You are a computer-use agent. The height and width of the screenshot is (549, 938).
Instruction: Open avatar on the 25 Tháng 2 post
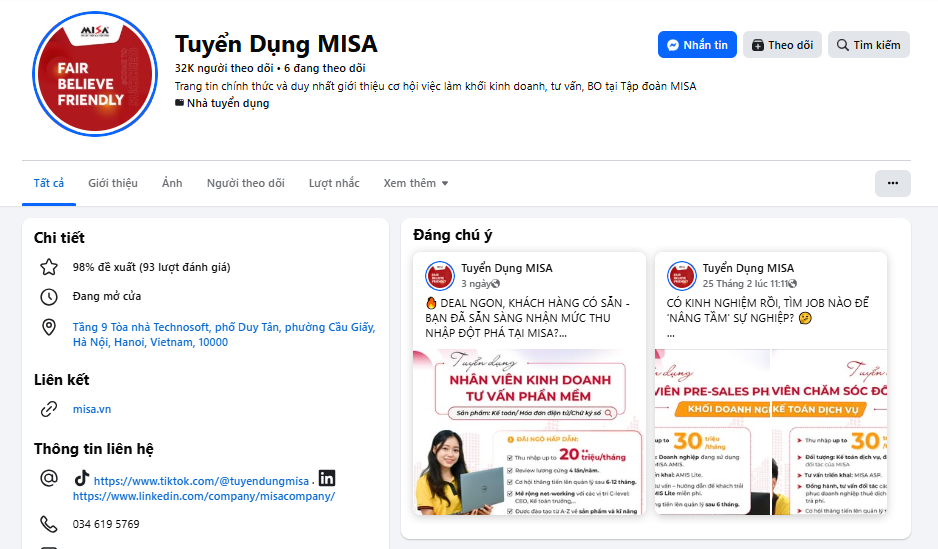[681, 276]
